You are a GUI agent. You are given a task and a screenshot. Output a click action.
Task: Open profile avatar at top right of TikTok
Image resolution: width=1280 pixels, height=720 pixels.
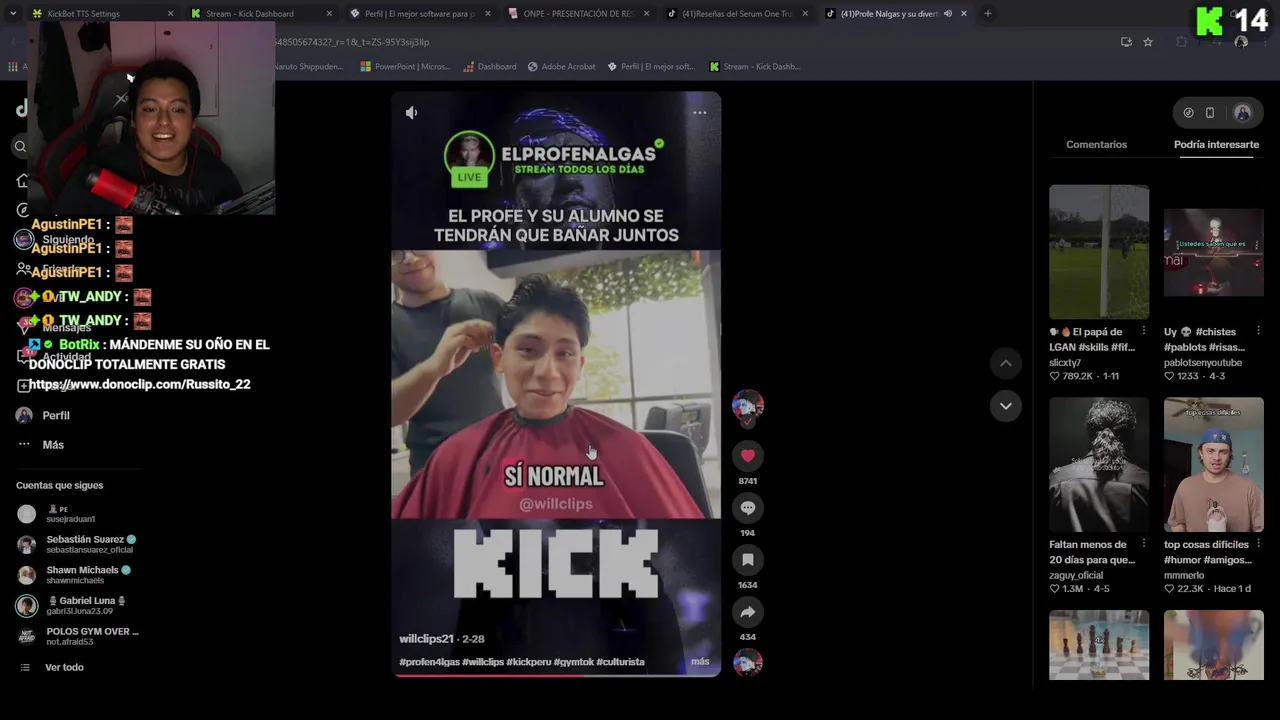1242,113
